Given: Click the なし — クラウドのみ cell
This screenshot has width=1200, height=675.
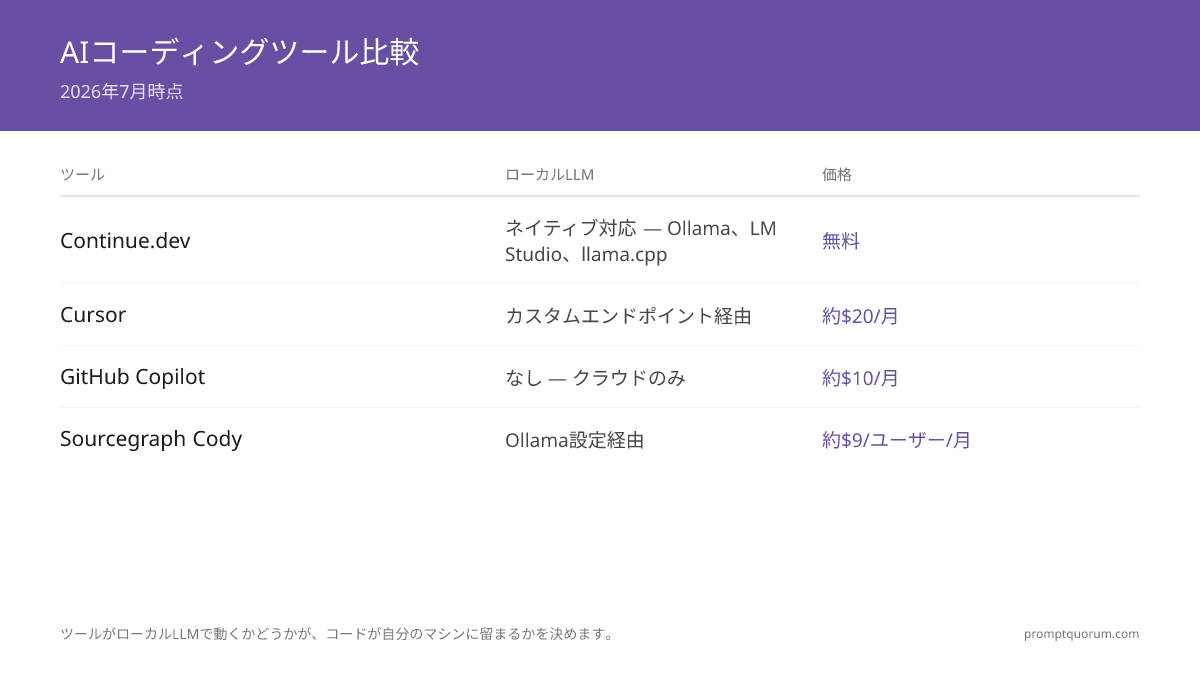Looking at the screenshot, I should pyautogui.click(x=595, y=378).
